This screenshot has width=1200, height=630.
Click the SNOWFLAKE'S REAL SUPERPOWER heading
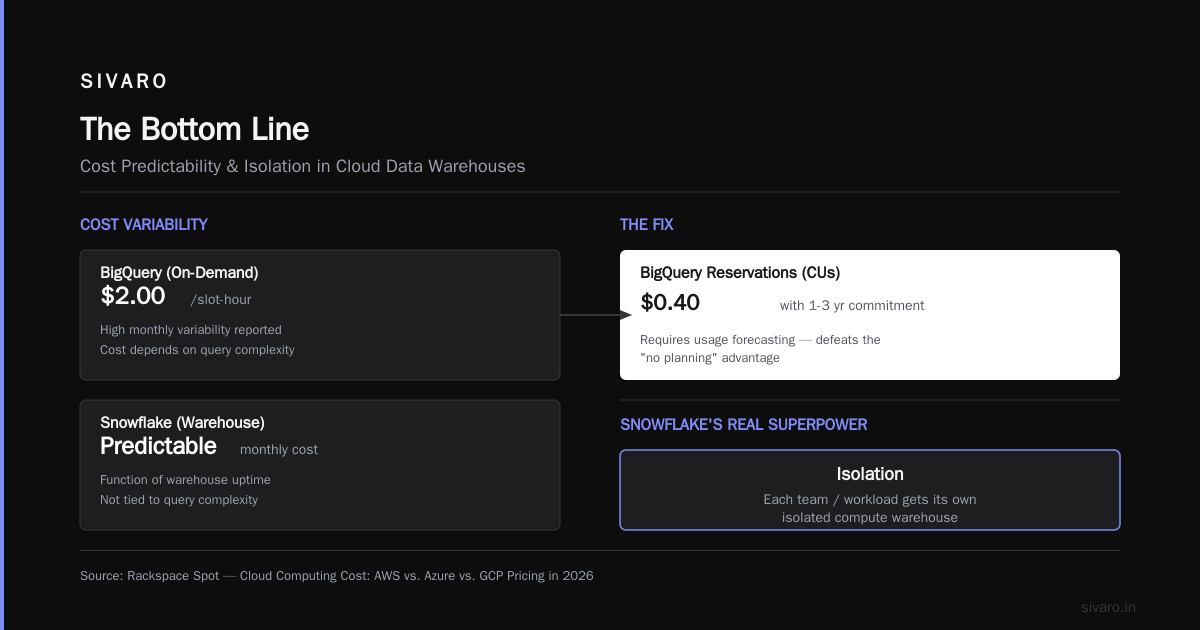point(744,425)
